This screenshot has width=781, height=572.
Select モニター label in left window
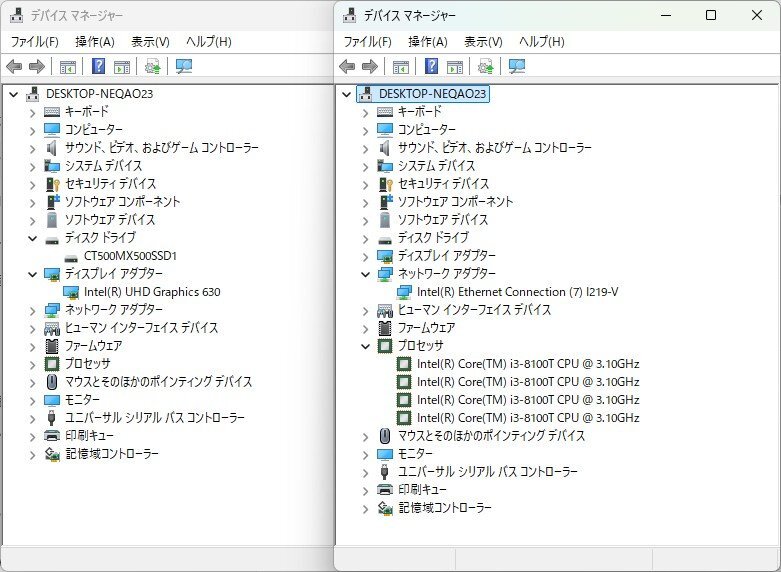point(82,400)
